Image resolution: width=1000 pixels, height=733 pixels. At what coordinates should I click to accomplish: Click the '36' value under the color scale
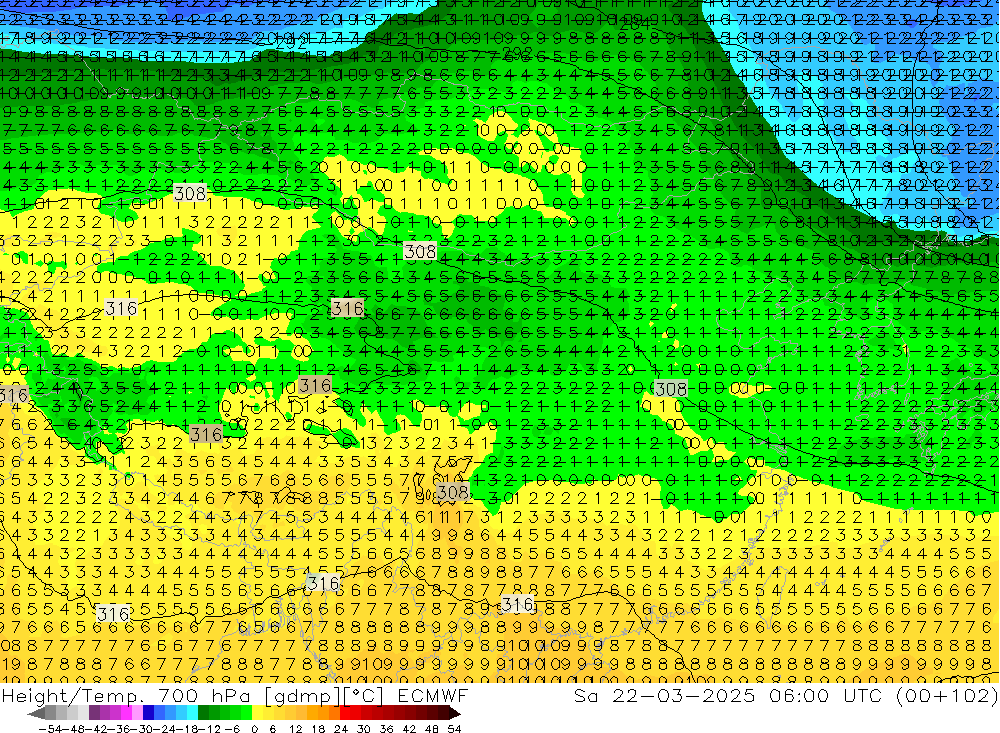pyautogui.click(x=386, y=729)
